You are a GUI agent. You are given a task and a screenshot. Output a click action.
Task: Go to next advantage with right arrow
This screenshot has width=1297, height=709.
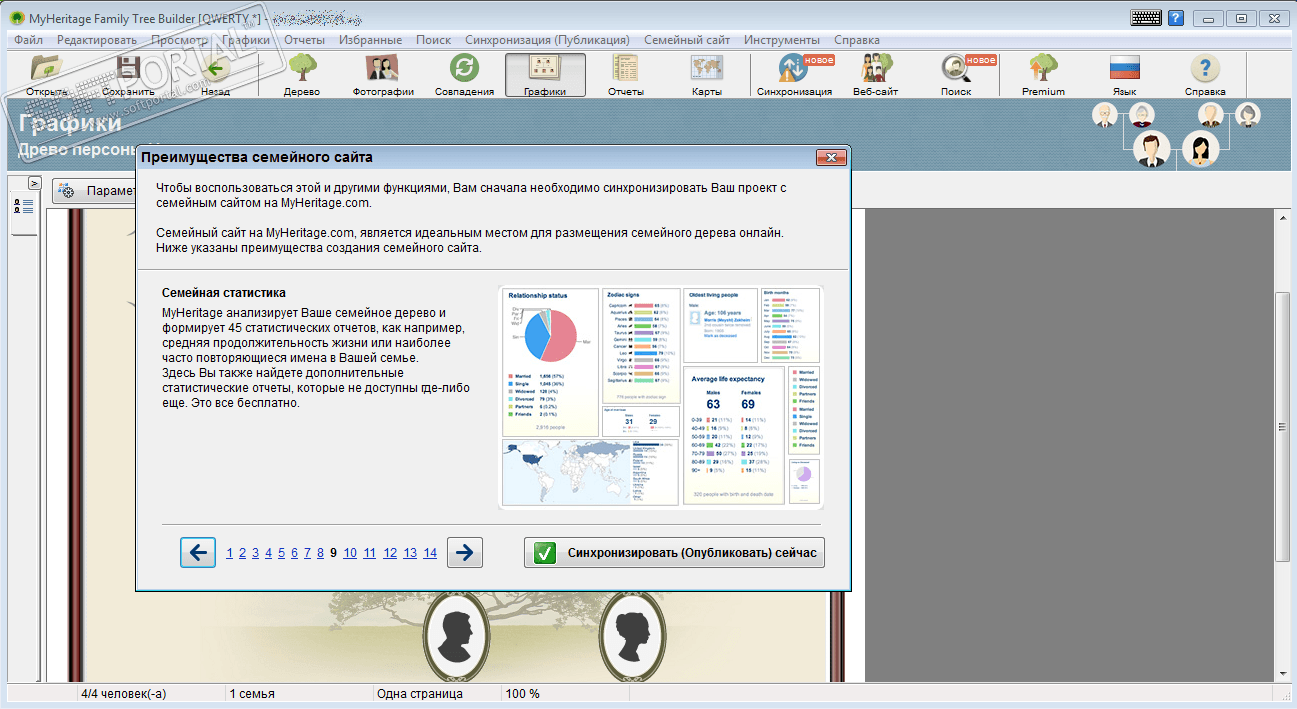point(465,552)
